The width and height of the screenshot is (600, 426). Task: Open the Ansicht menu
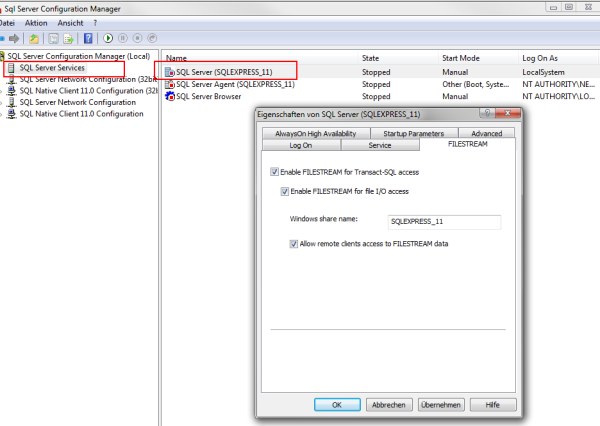tap(70, 23)
